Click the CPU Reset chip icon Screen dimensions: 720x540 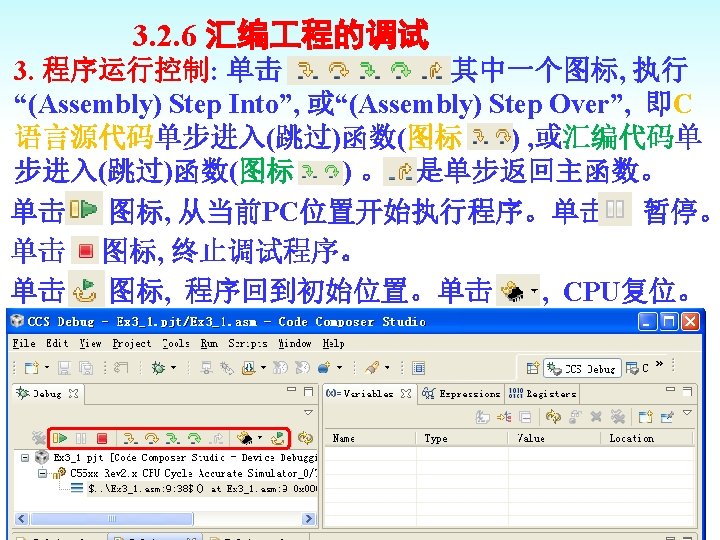245,438
